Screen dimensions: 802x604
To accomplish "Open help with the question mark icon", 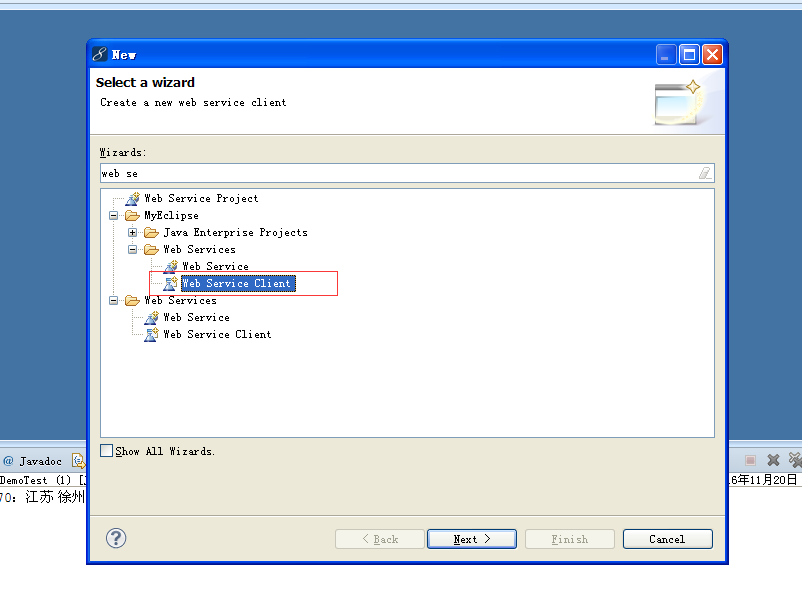I will (x=116, y=538).
